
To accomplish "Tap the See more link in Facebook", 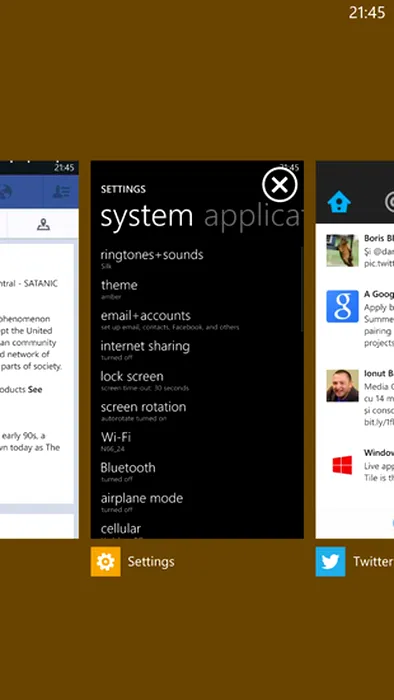I will tap(35, 389).
